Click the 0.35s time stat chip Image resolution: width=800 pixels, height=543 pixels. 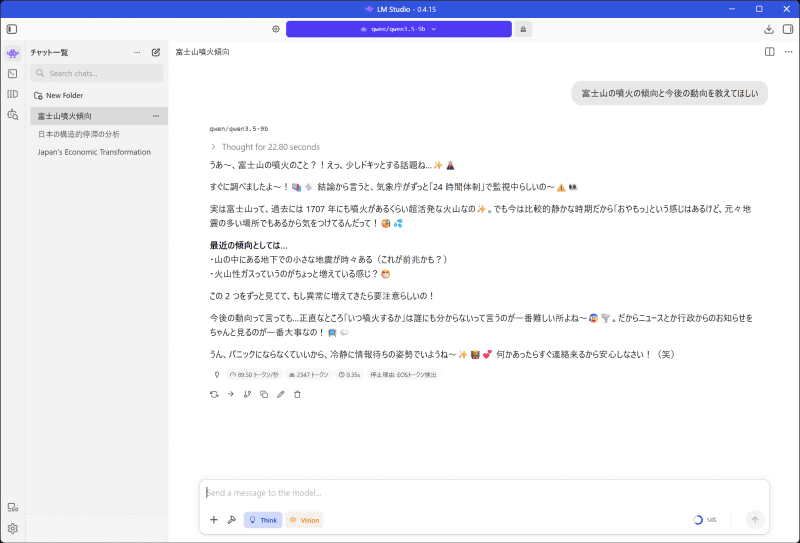tap(349, 375)
